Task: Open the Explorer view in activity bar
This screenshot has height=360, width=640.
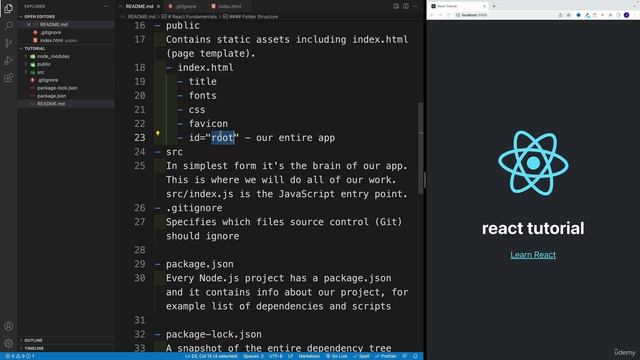Action: [x=8, y=9]
